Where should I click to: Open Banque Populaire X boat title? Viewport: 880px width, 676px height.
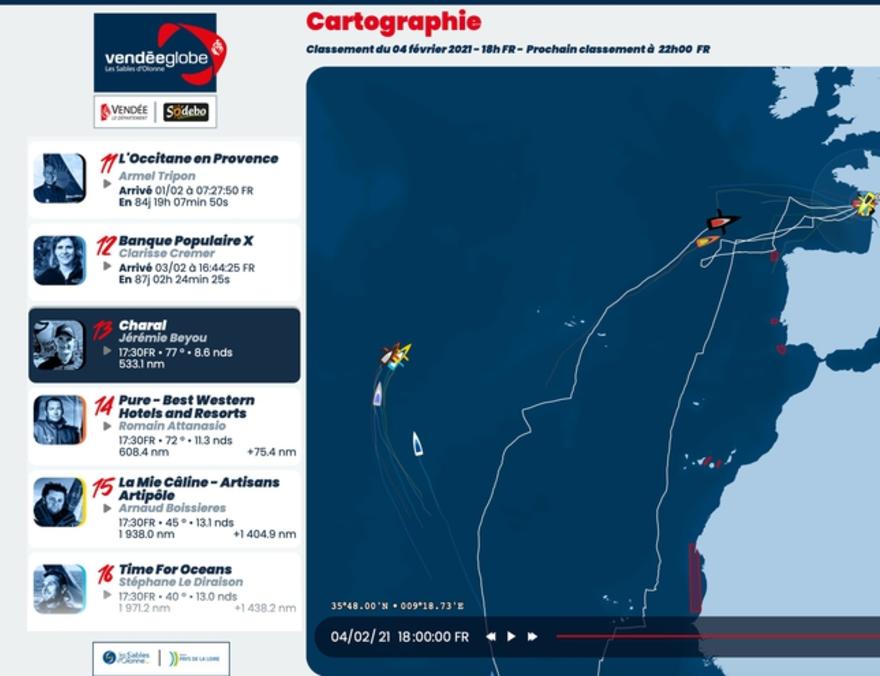coord(186,241)
